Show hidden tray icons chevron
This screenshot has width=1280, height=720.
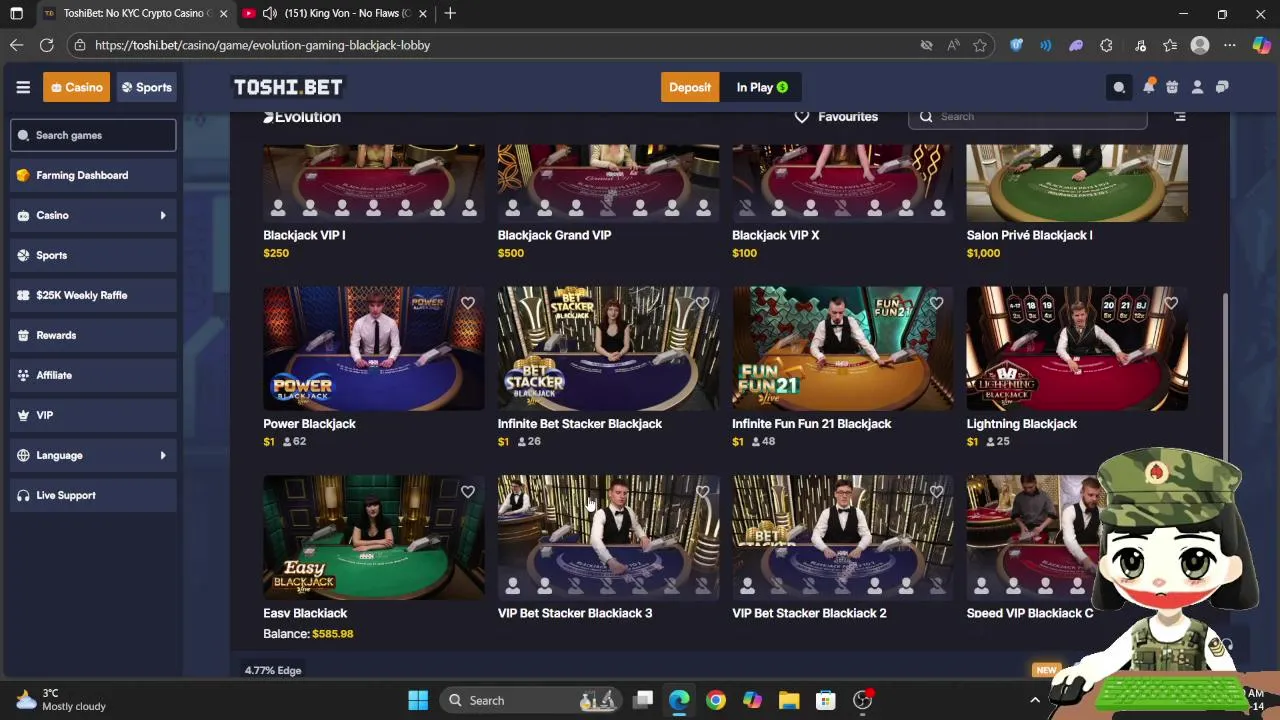(x=1035, y=700)
